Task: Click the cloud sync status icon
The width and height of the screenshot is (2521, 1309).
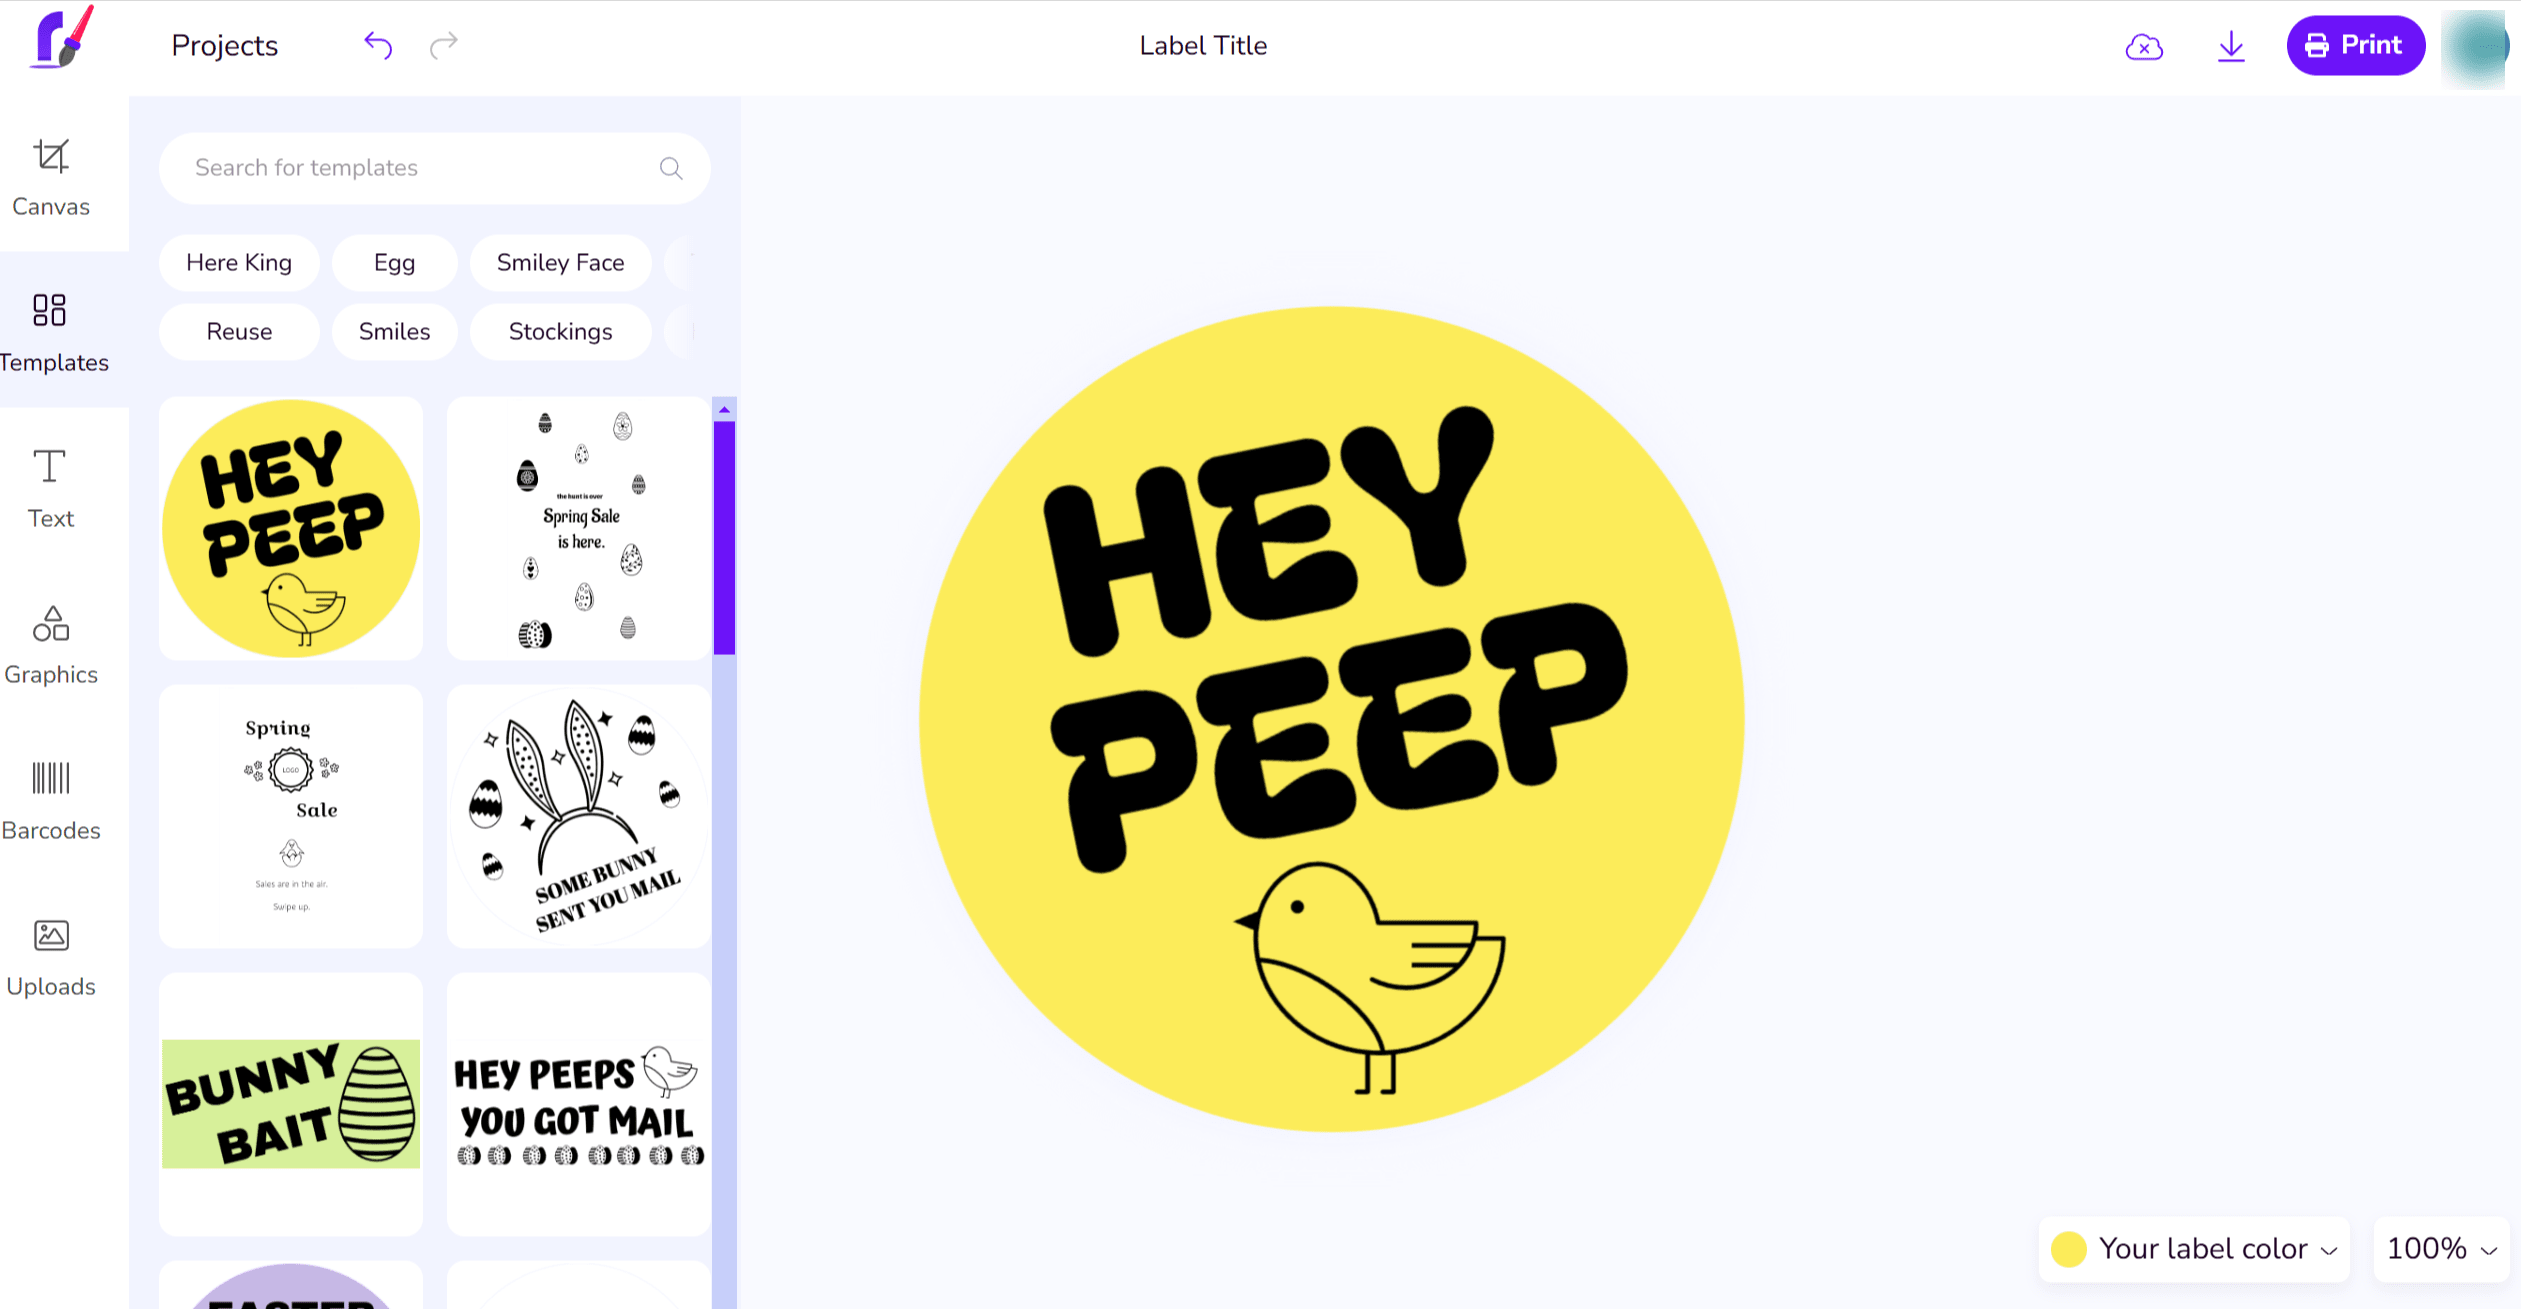Action: (2143, 46)
